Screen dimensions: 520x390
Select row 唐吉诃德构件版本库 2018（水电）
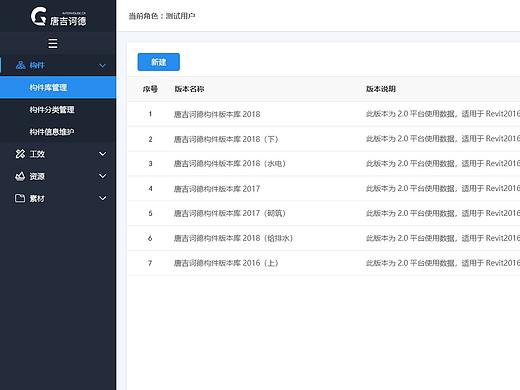tap(323, 164)
